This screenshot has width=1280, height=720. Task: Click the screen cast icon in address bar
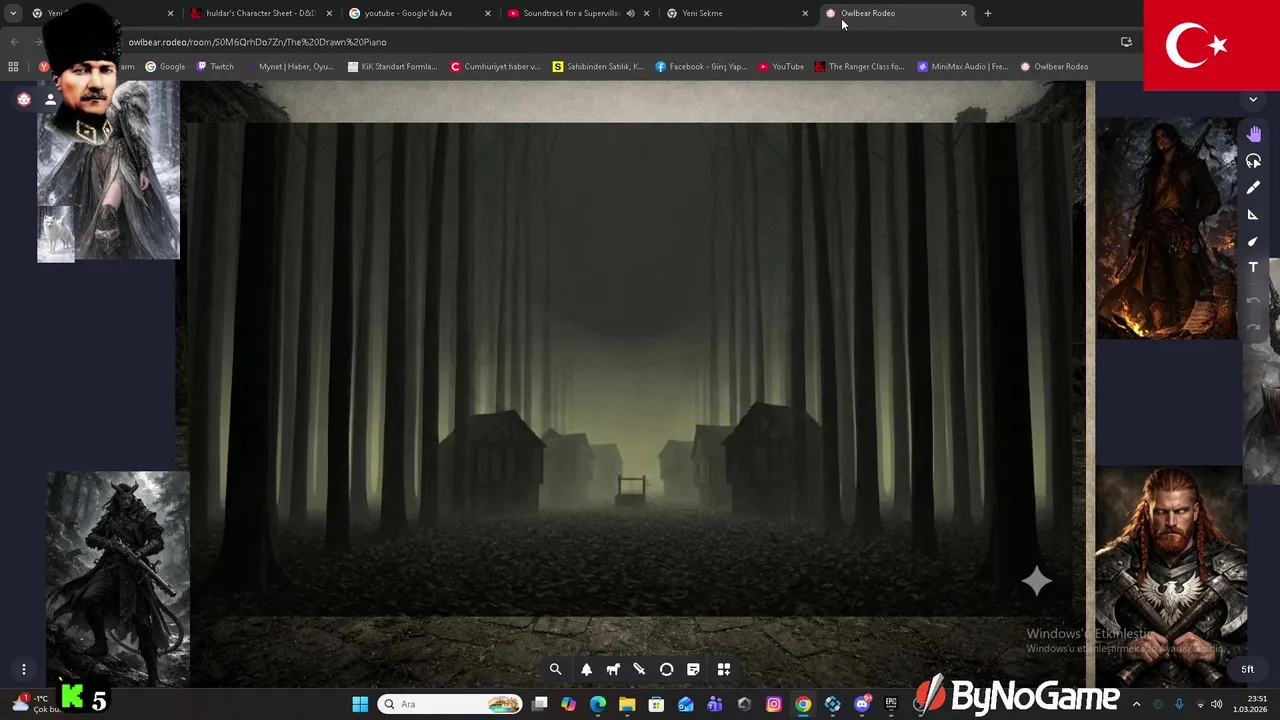click(1126, 42)
